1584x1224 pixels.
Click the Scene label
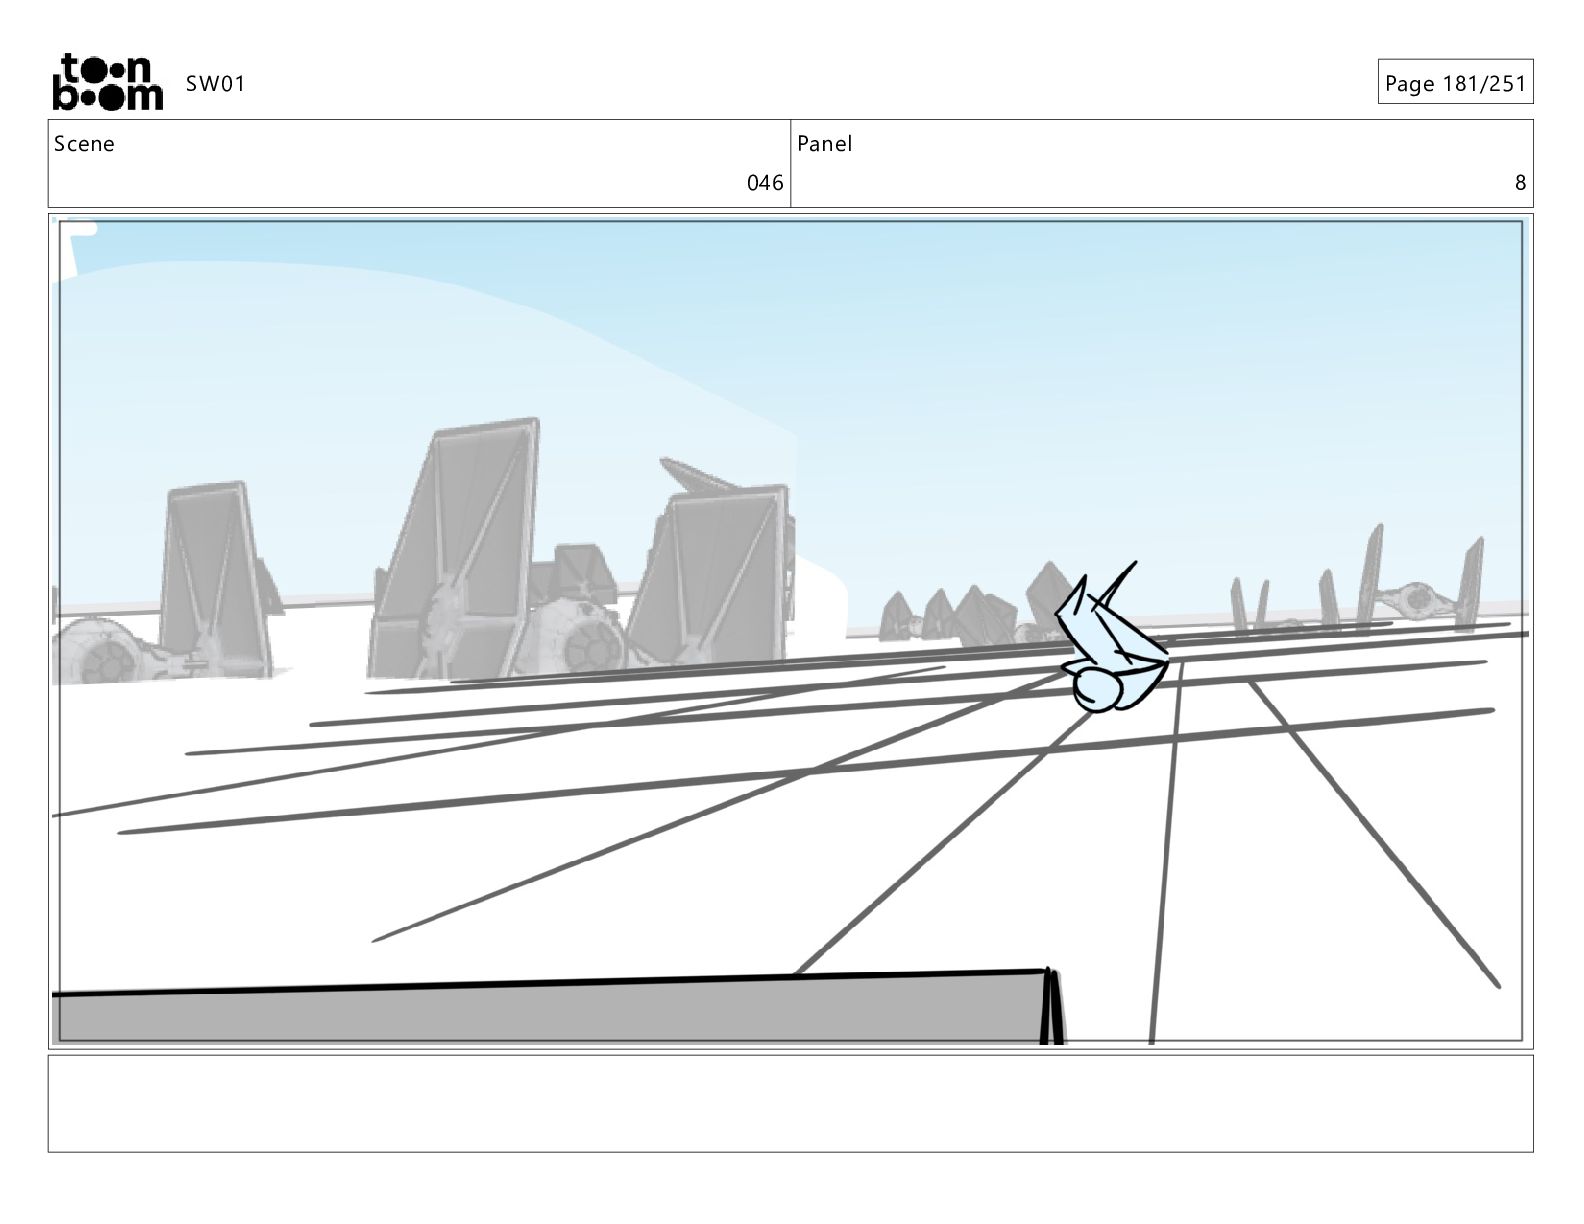(x=84, y=144)
